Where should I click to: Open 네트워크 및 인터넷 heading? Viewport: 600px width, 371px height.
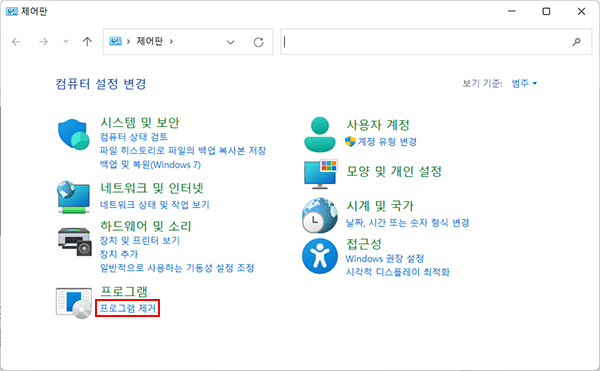152,188
